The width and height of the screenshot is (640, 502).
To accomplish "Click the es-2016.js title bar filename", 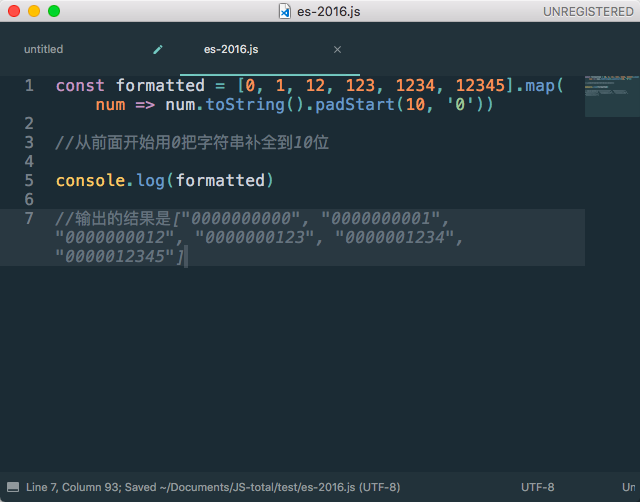I will [x=329, y=11].
